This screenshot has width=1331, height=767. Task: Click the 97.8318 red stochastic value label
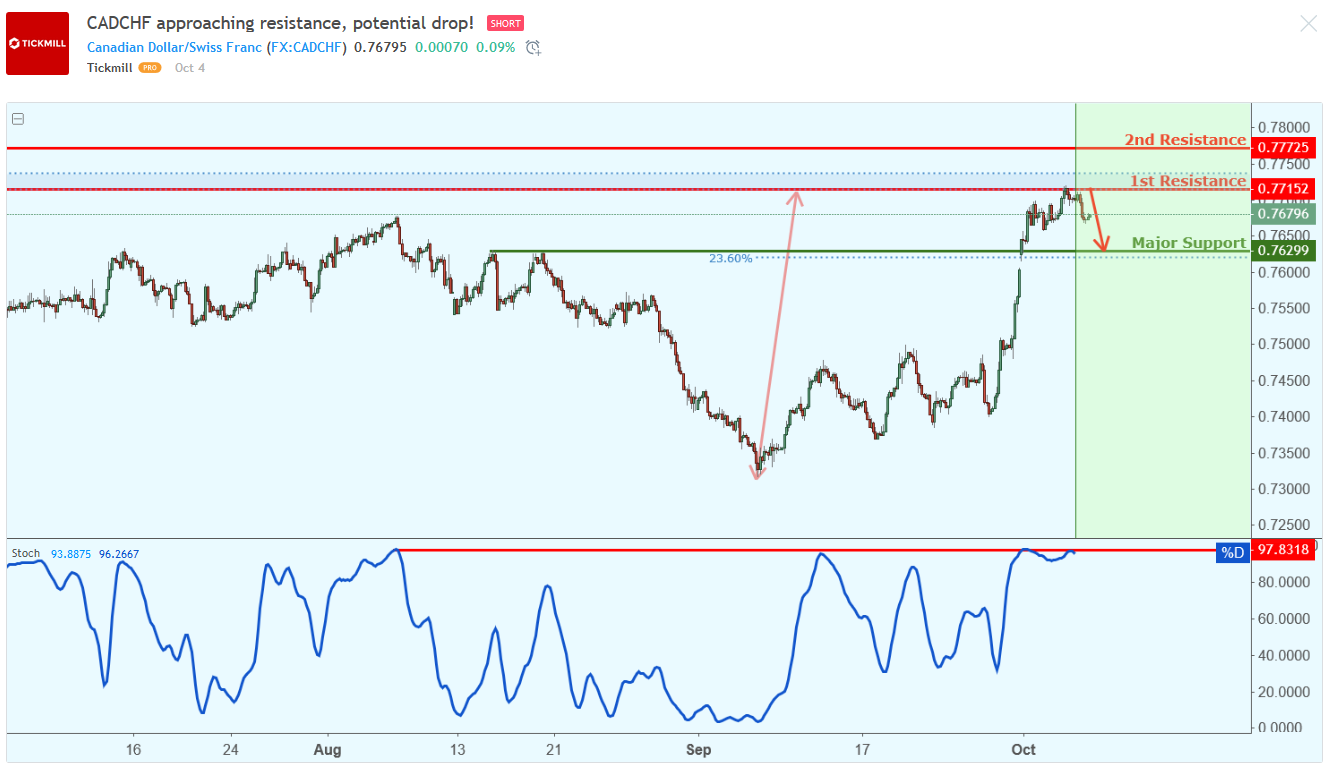click(x=1283, y=550)
